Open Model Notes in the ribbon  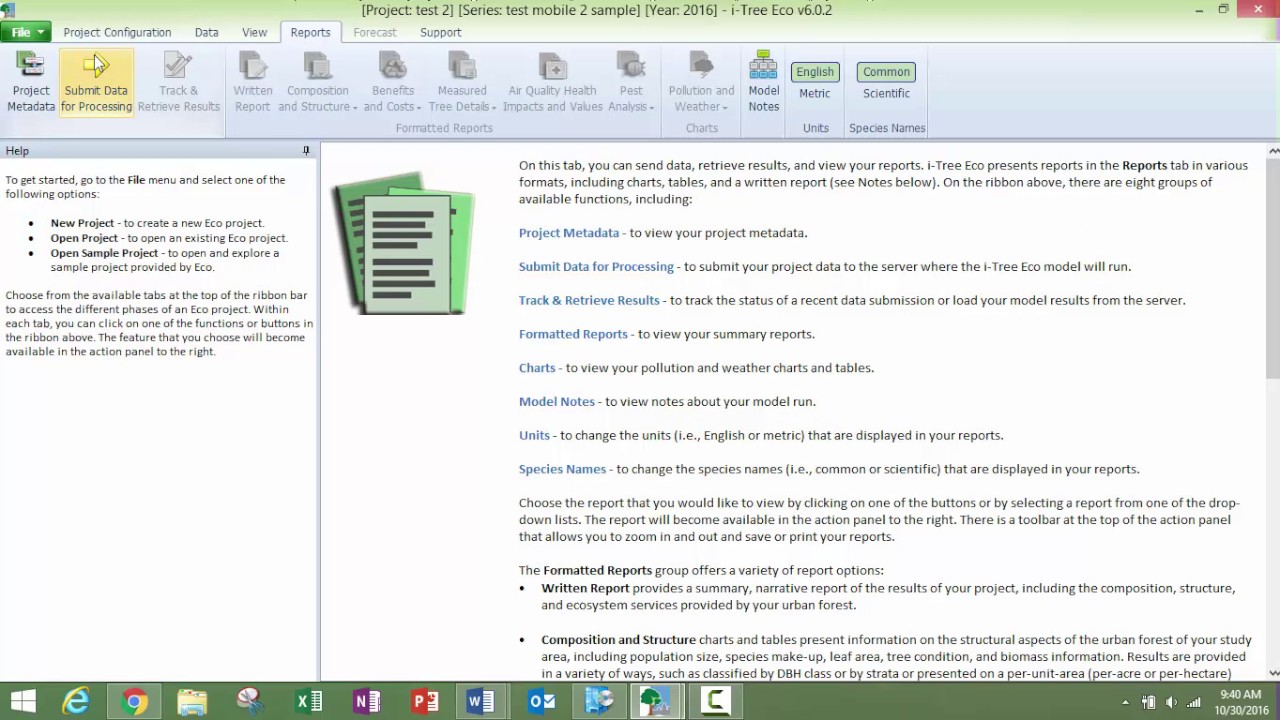click(x=763, y=82)
